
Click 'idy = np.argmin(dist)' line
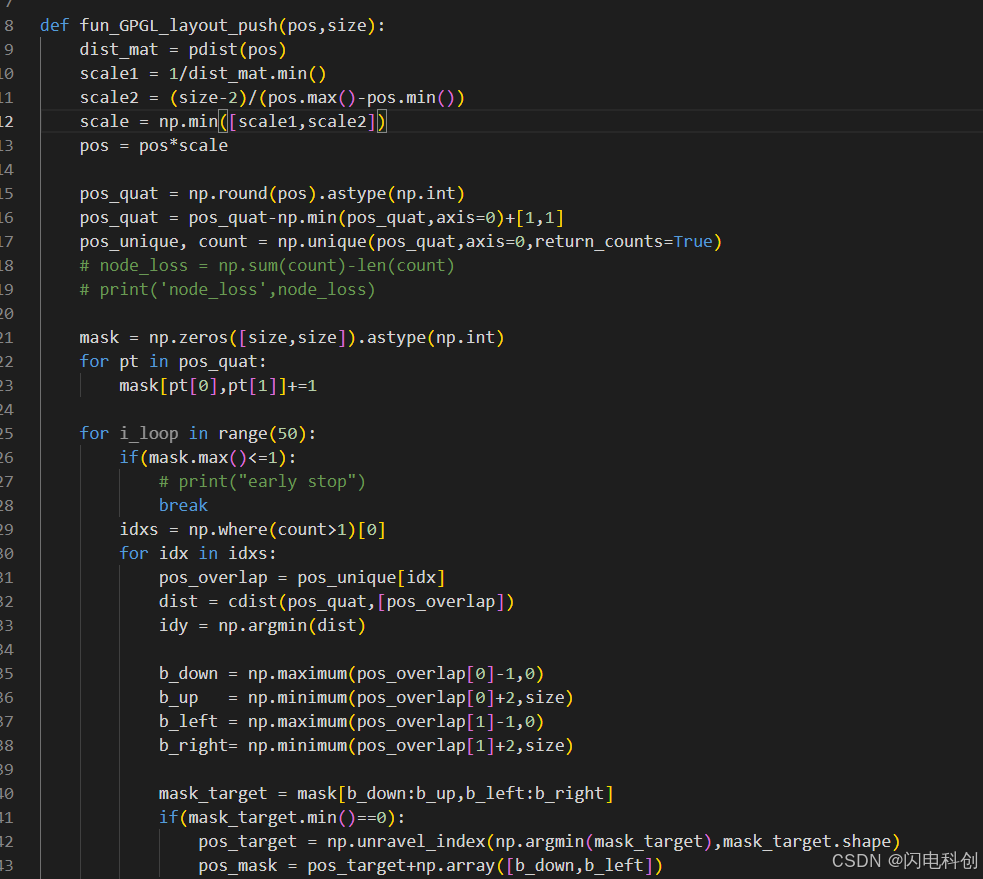(x=261, y=626)
